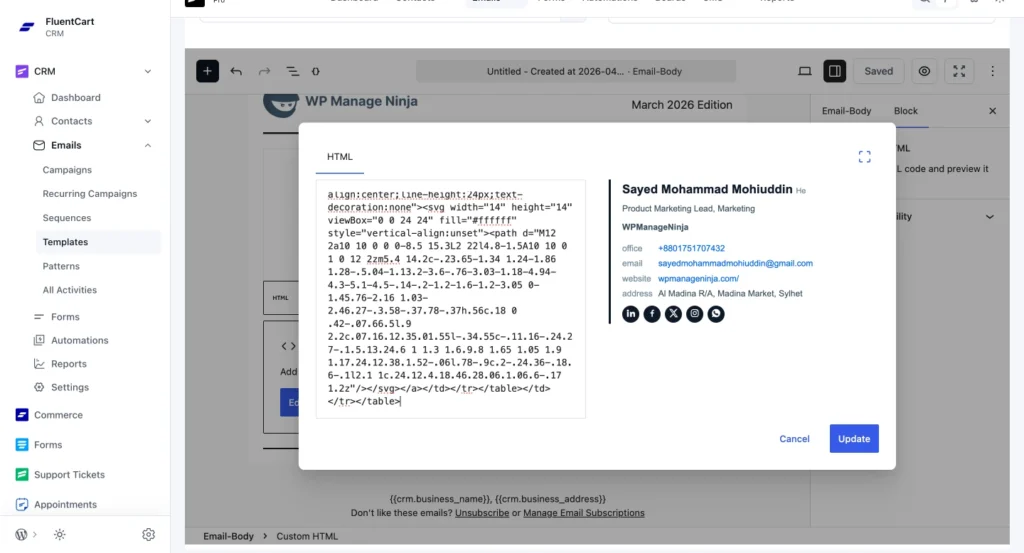
Task: Expand the HTML modal to fullscreen
Action: [x=865, y=157]
